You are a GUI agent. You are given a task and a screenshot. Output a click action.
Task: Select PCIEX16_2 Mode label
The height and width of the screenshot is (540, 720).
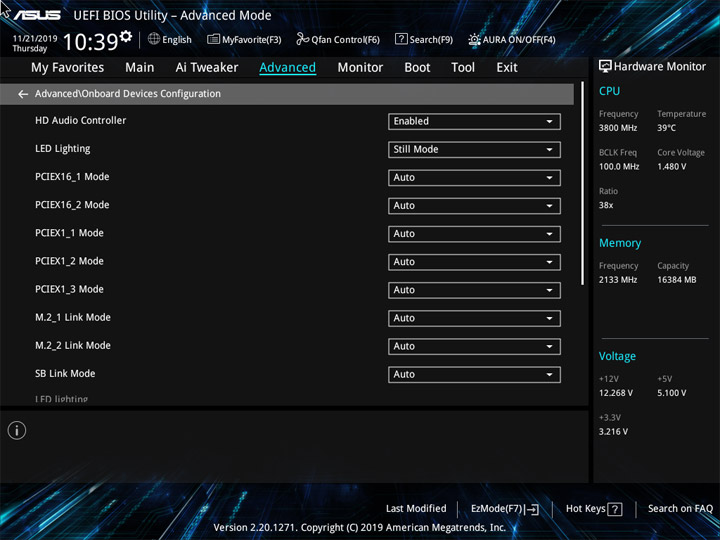pyautogui.click(x=72, y=205)
